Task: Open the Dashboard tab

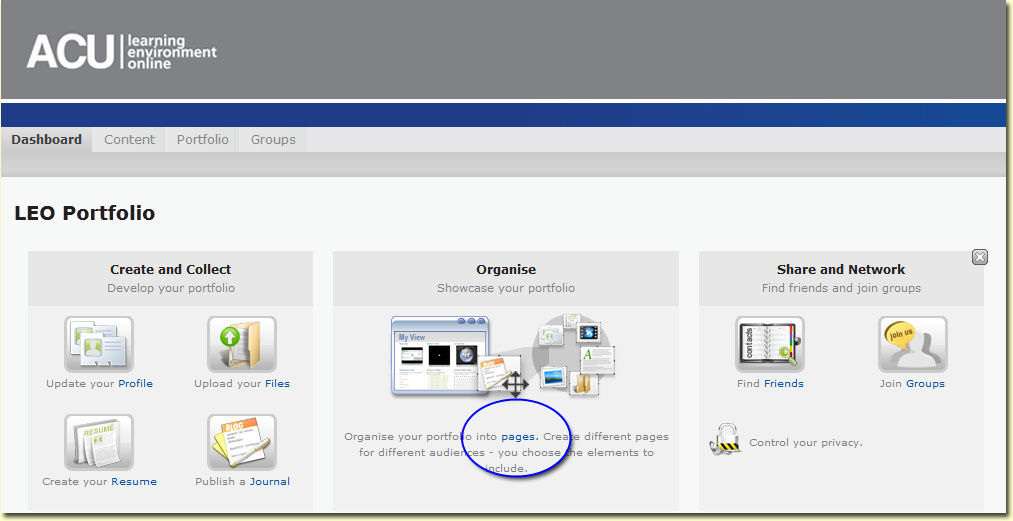Action: pos(46,140)
